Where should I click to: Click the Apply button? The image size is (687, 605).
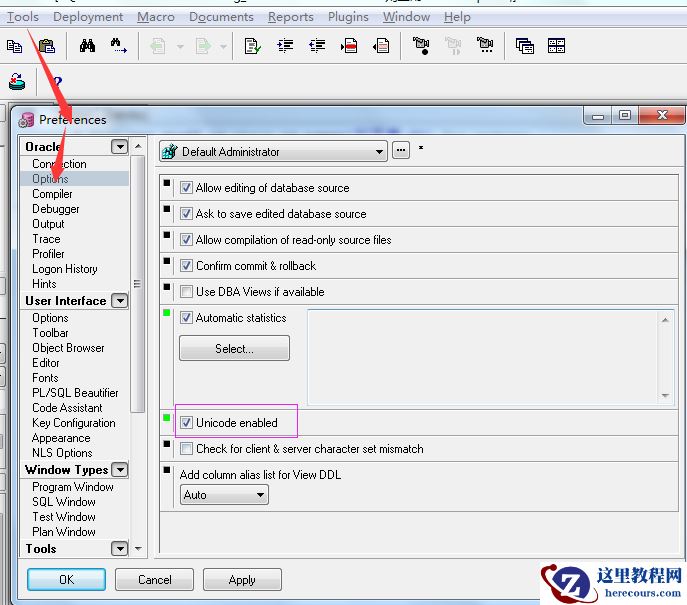point(242,580)
